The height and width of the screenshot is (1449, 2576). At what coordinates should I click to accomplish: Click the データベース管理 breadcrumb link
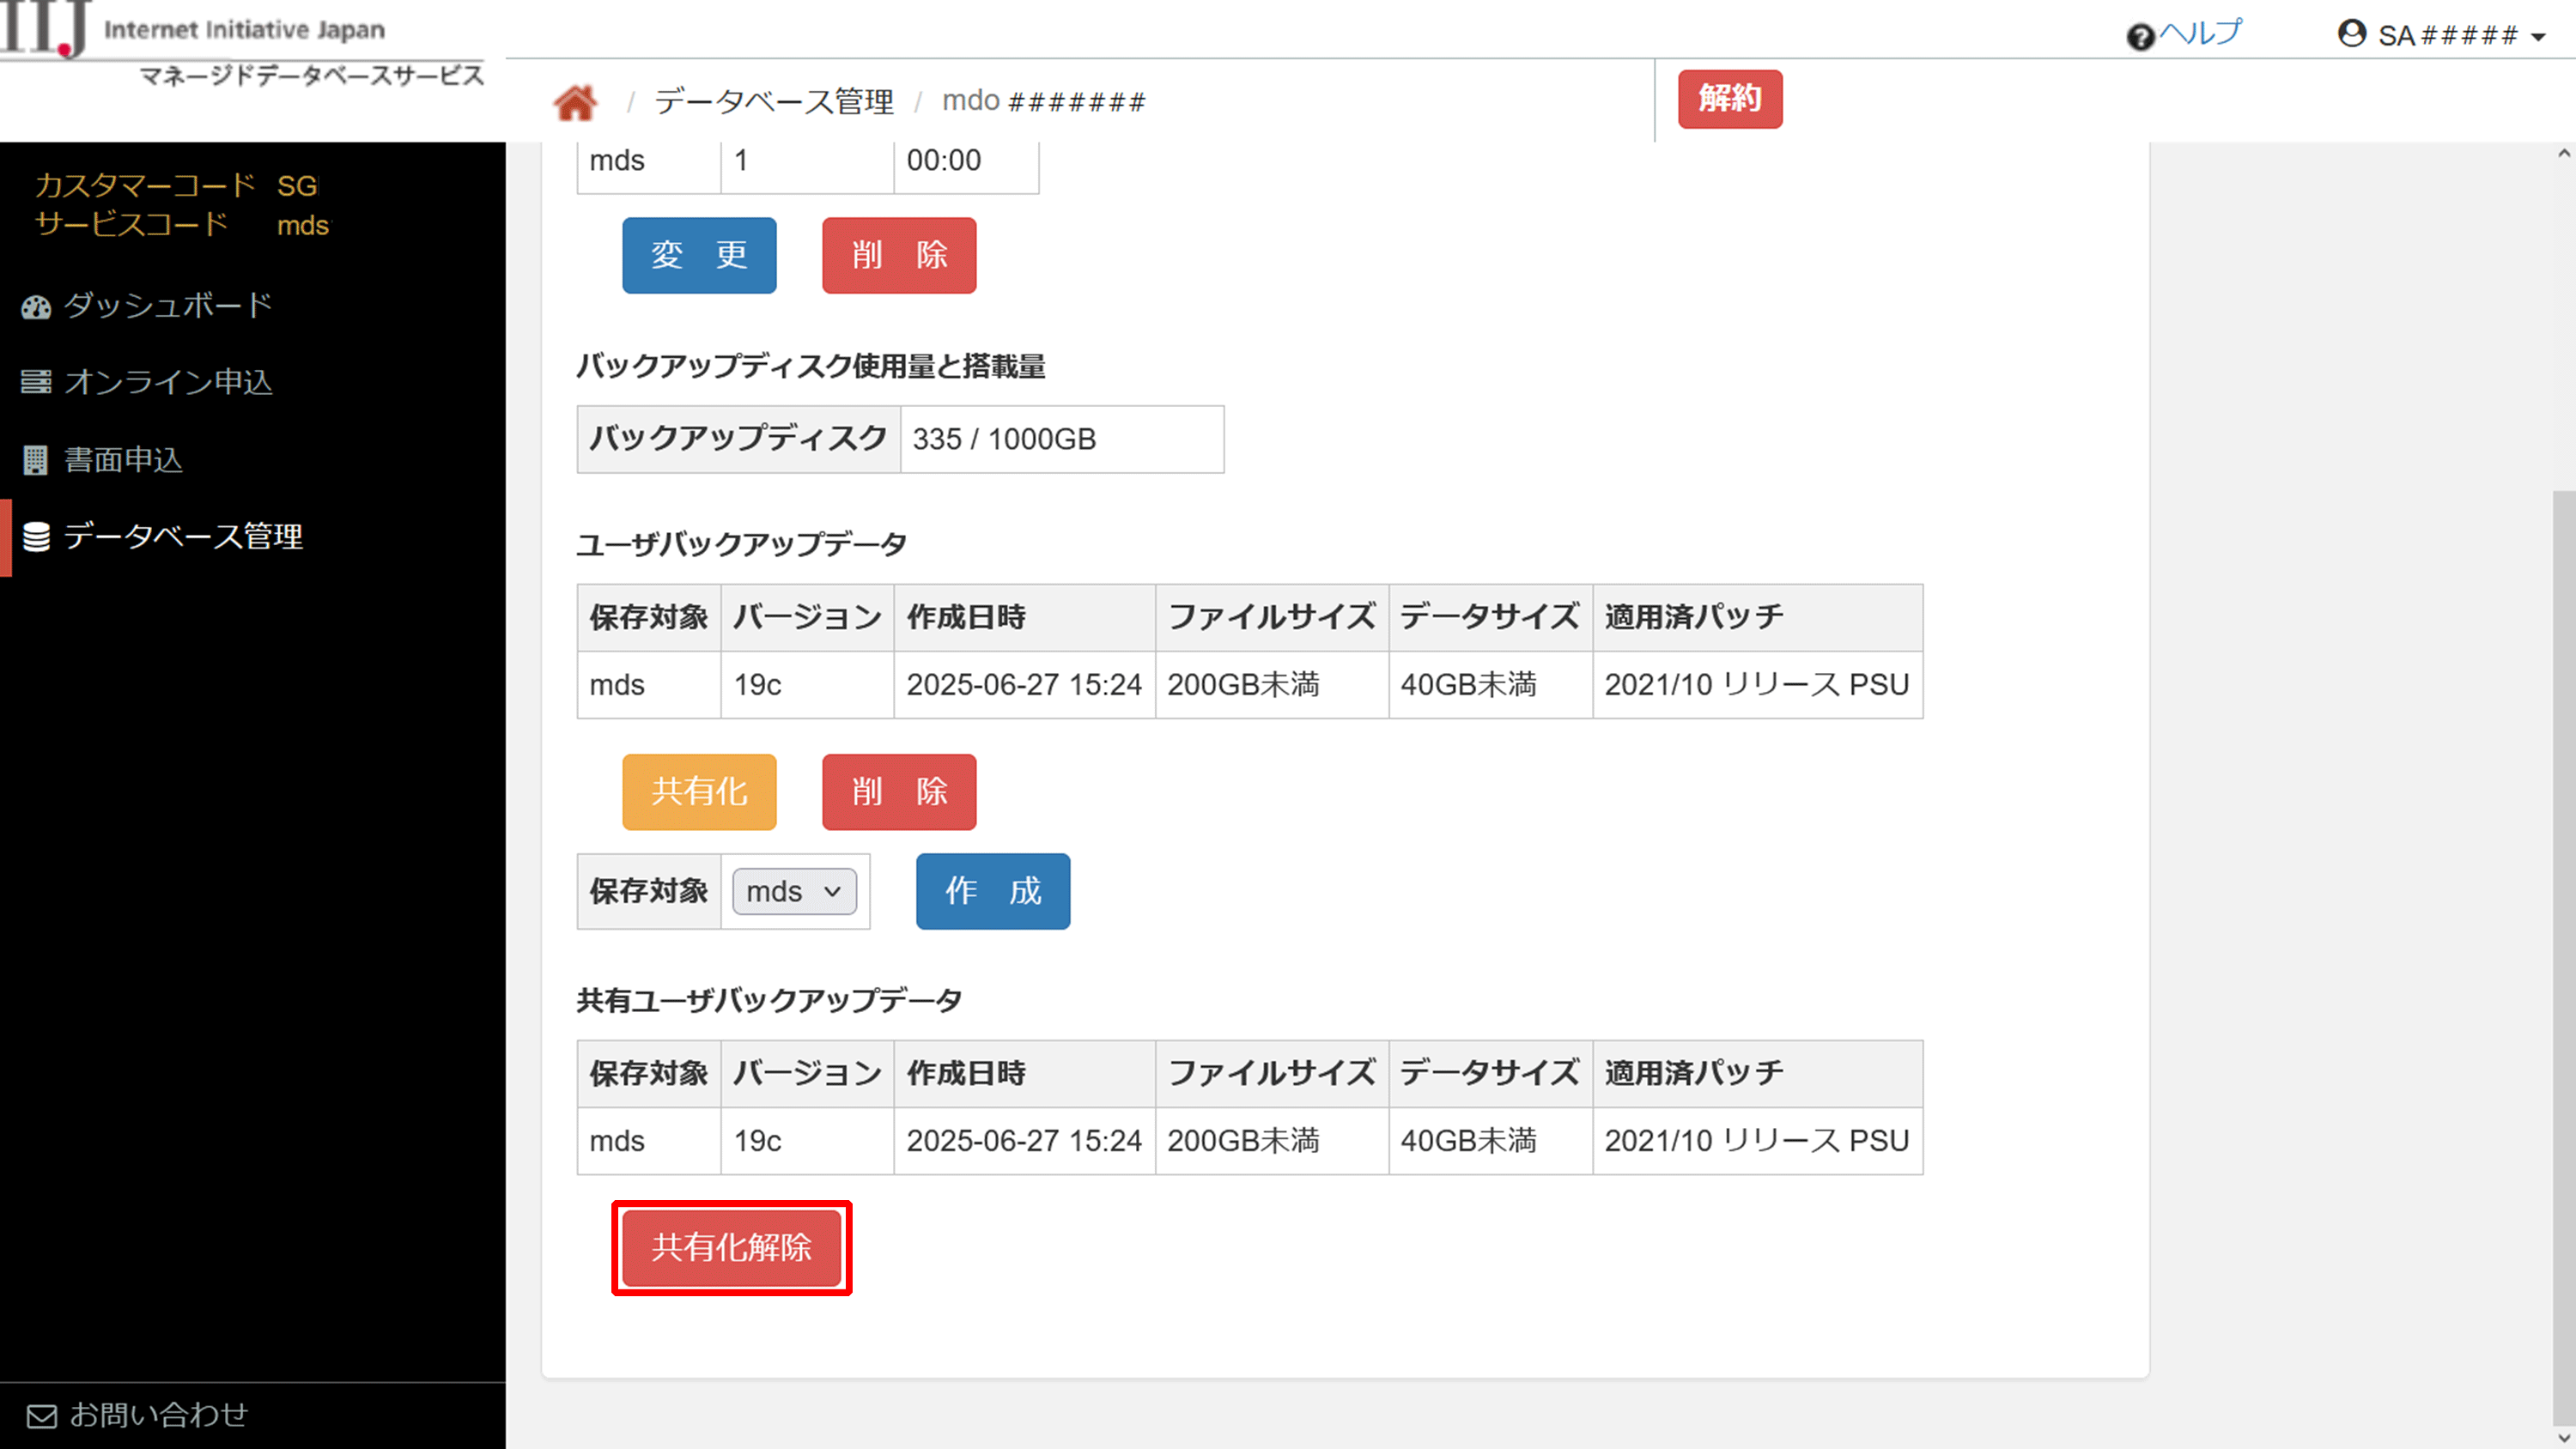[x=773, y=101]
